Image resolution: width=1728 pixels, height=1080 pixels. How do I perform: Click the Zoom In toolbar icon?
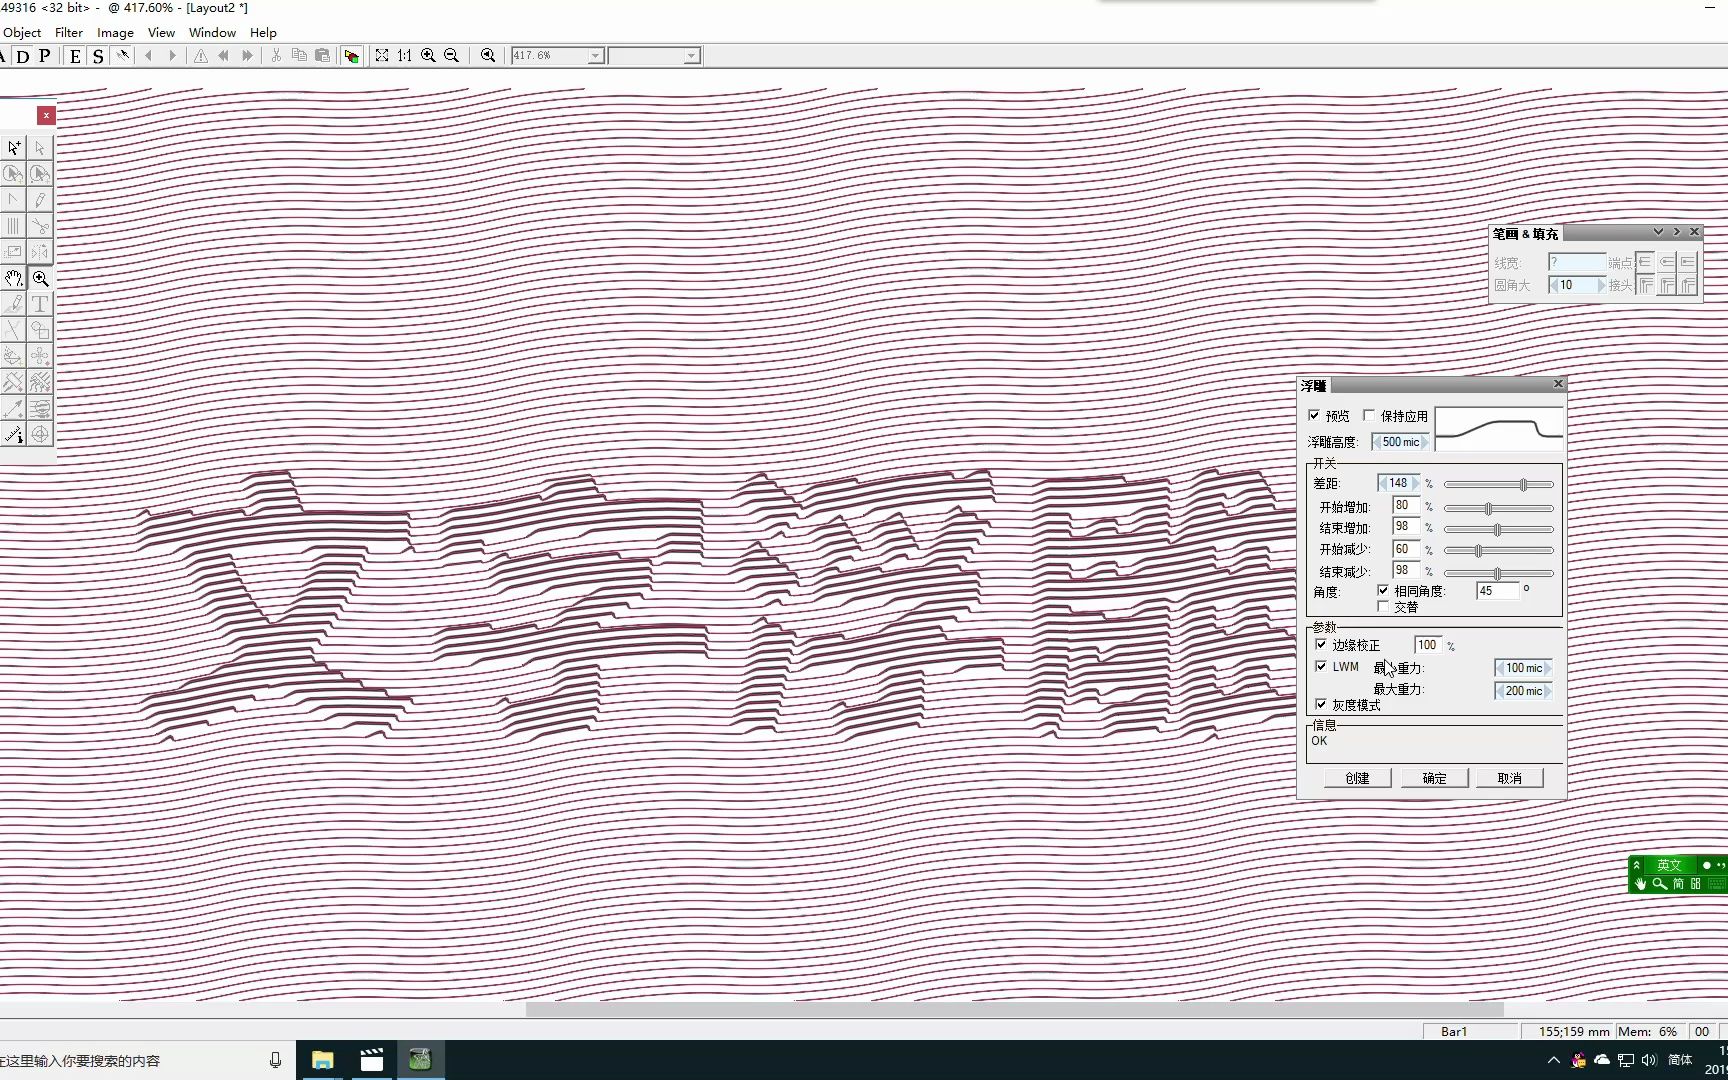[x=428, y=56]
